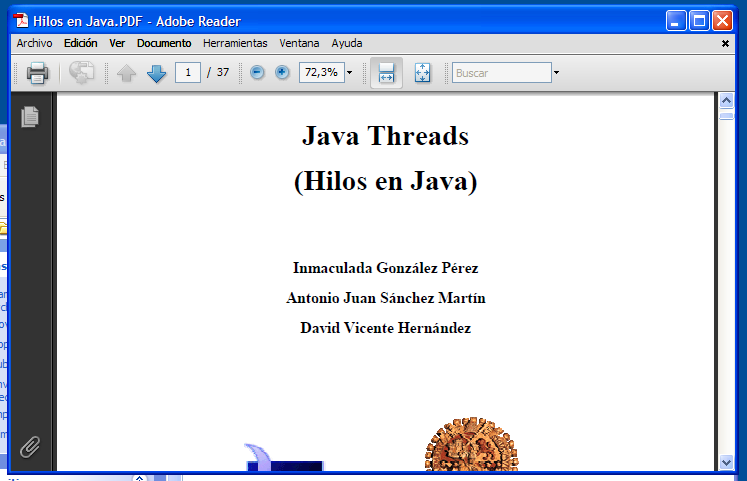Zoom in with the plus button
747x481 pixels.
click(282, 72)
